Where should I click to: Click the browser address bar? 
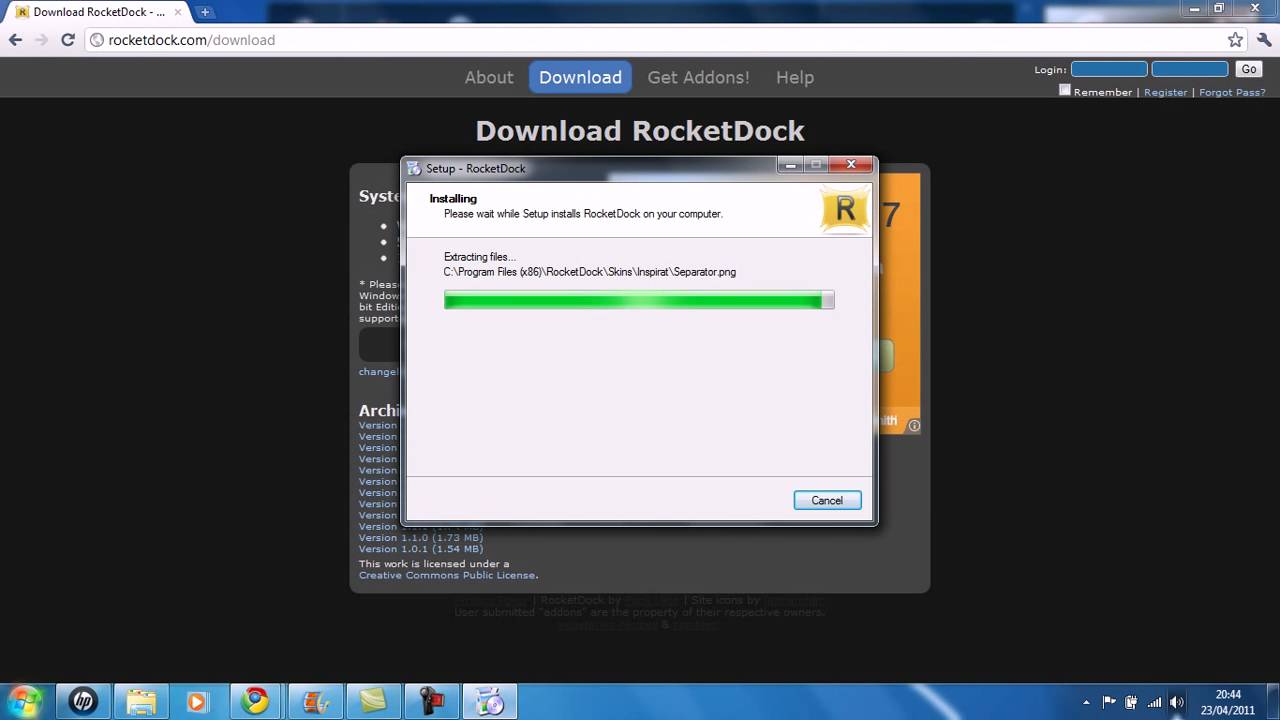tap(400, 40)
